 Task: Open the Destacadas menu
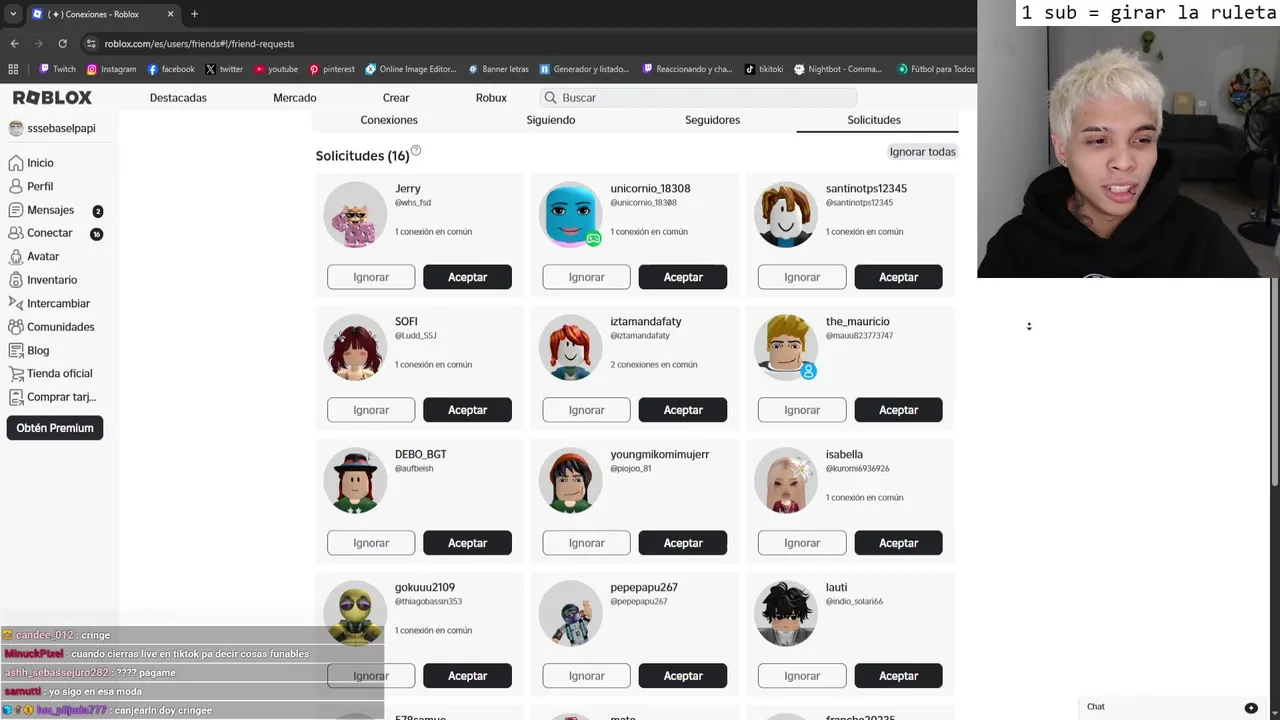(178, 97)
